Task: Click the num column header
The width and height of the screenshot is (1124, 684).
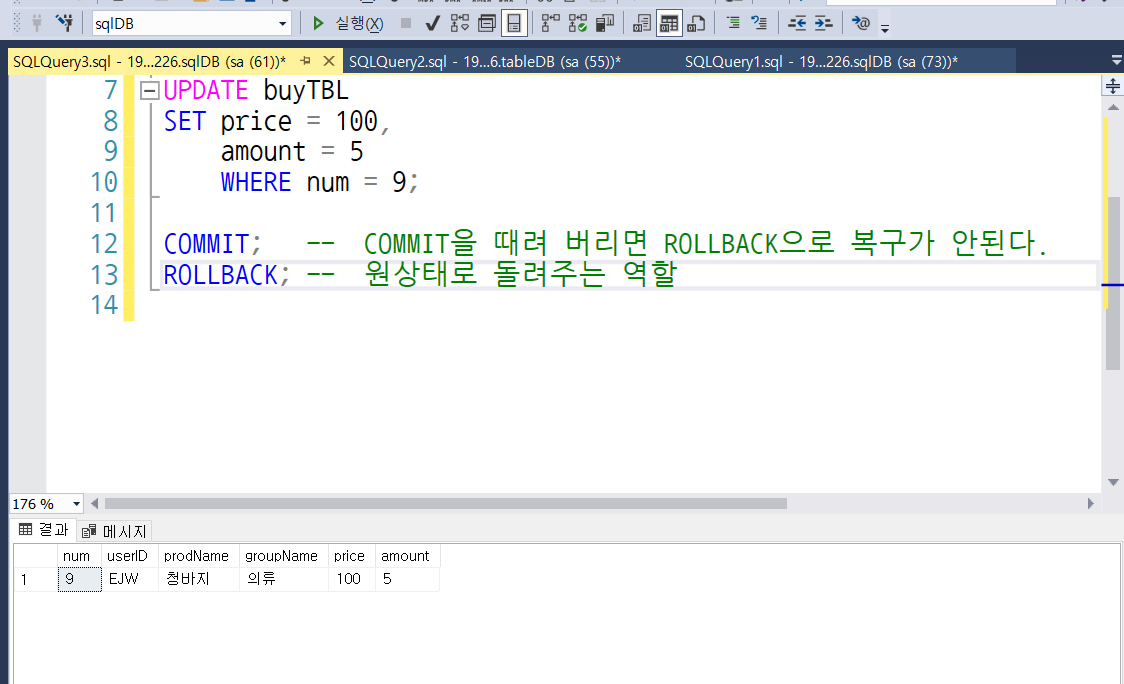Action: pos(80,556)
